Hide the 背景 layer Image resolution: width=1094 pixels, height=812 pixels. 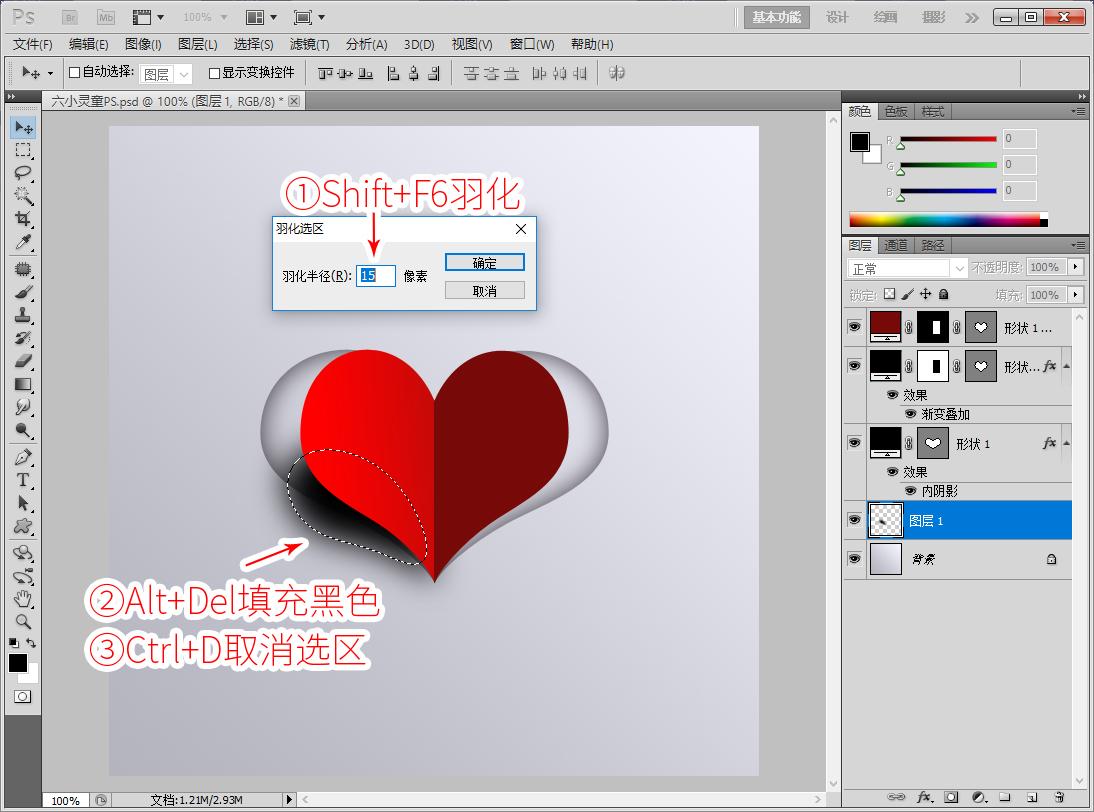854,559
